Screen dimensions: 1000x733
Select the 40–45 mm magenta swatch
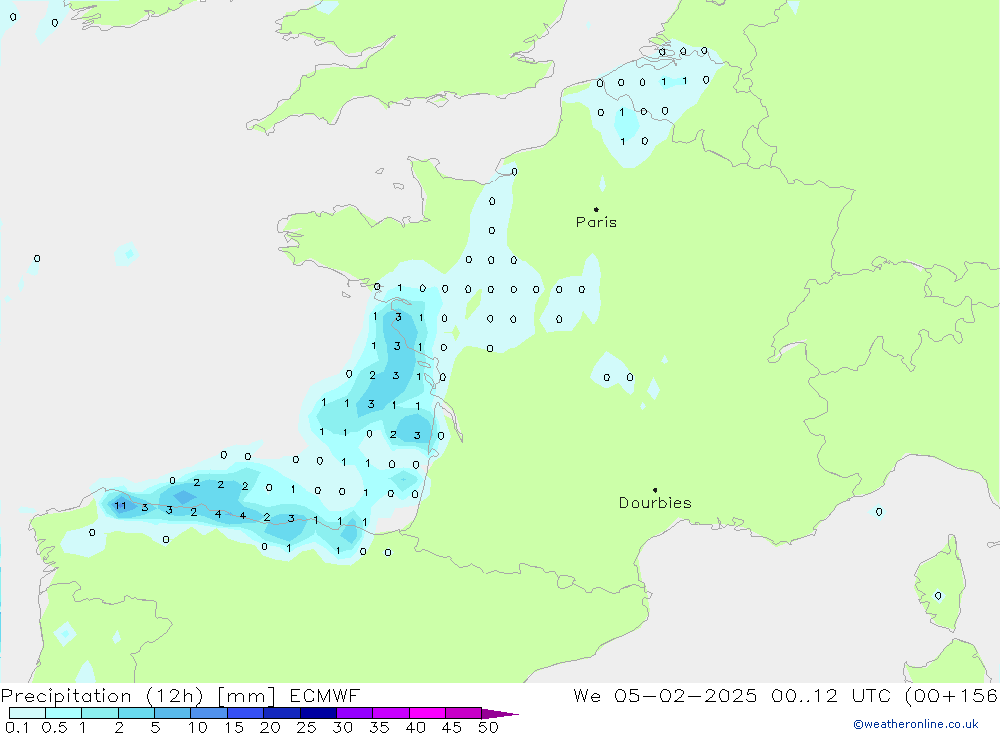click(427, 713)
